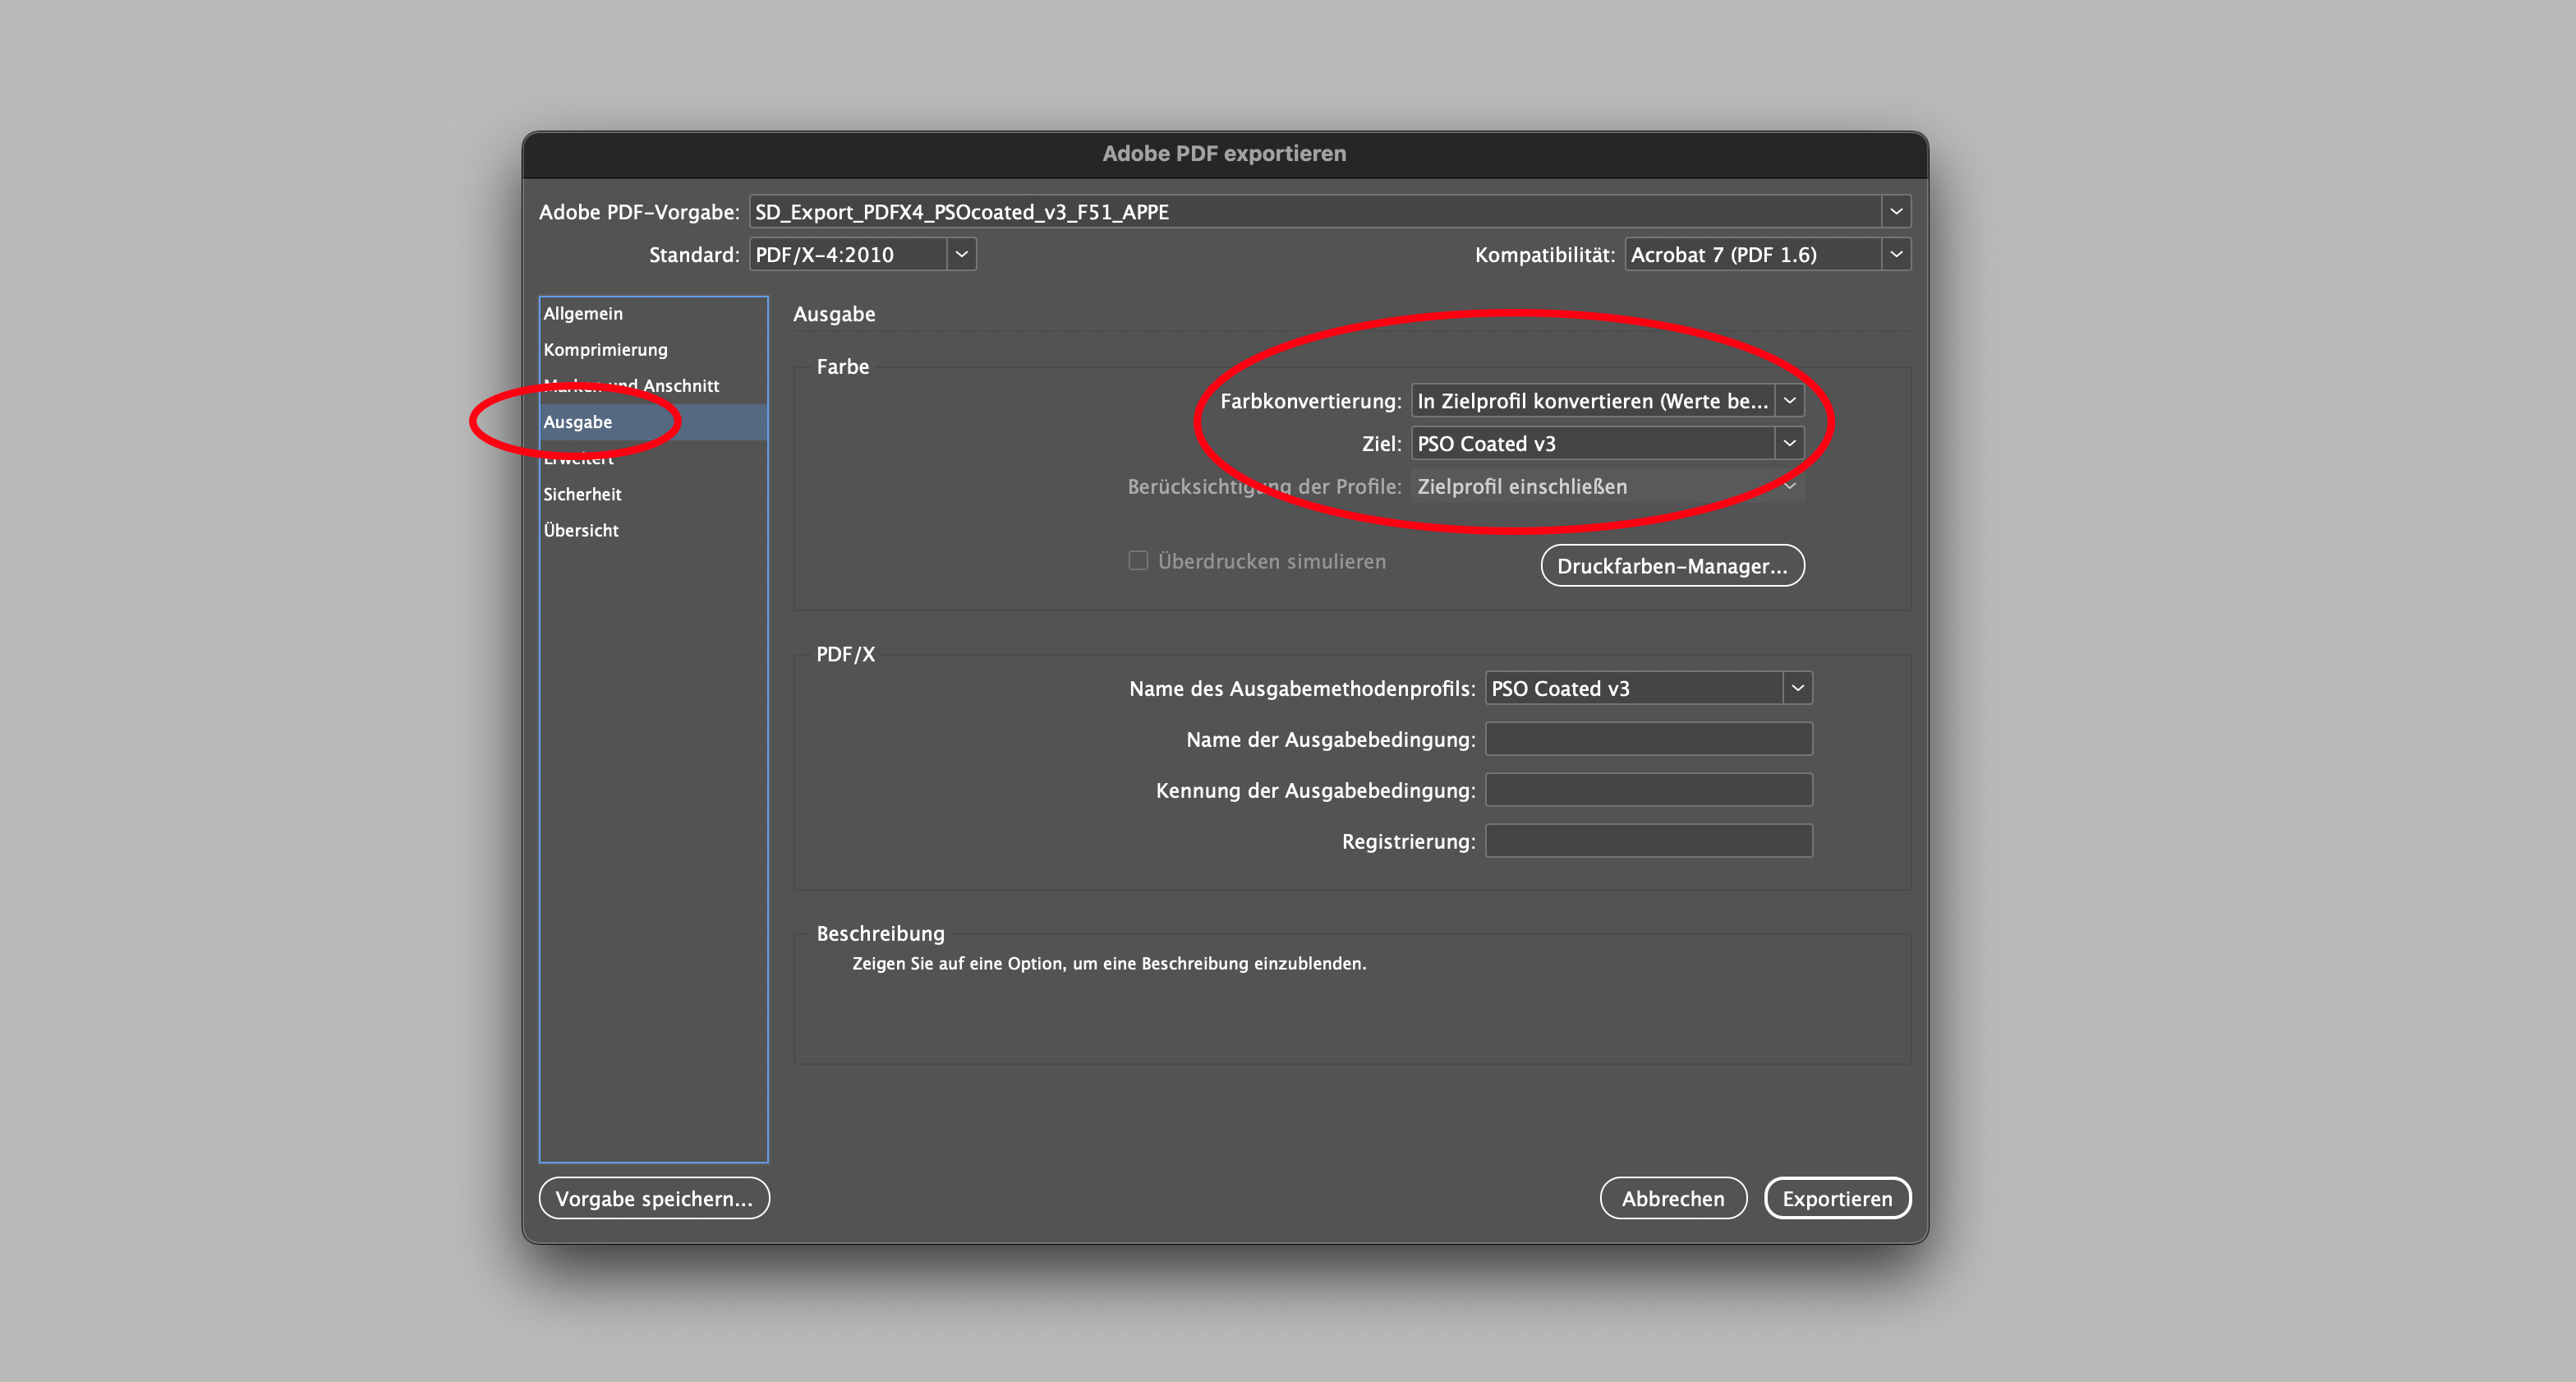Viewport: 2576px width, 1382px height.
Task: Open the Farbkonvertierung dropdown arrow
Action: tap(1789, 401)
